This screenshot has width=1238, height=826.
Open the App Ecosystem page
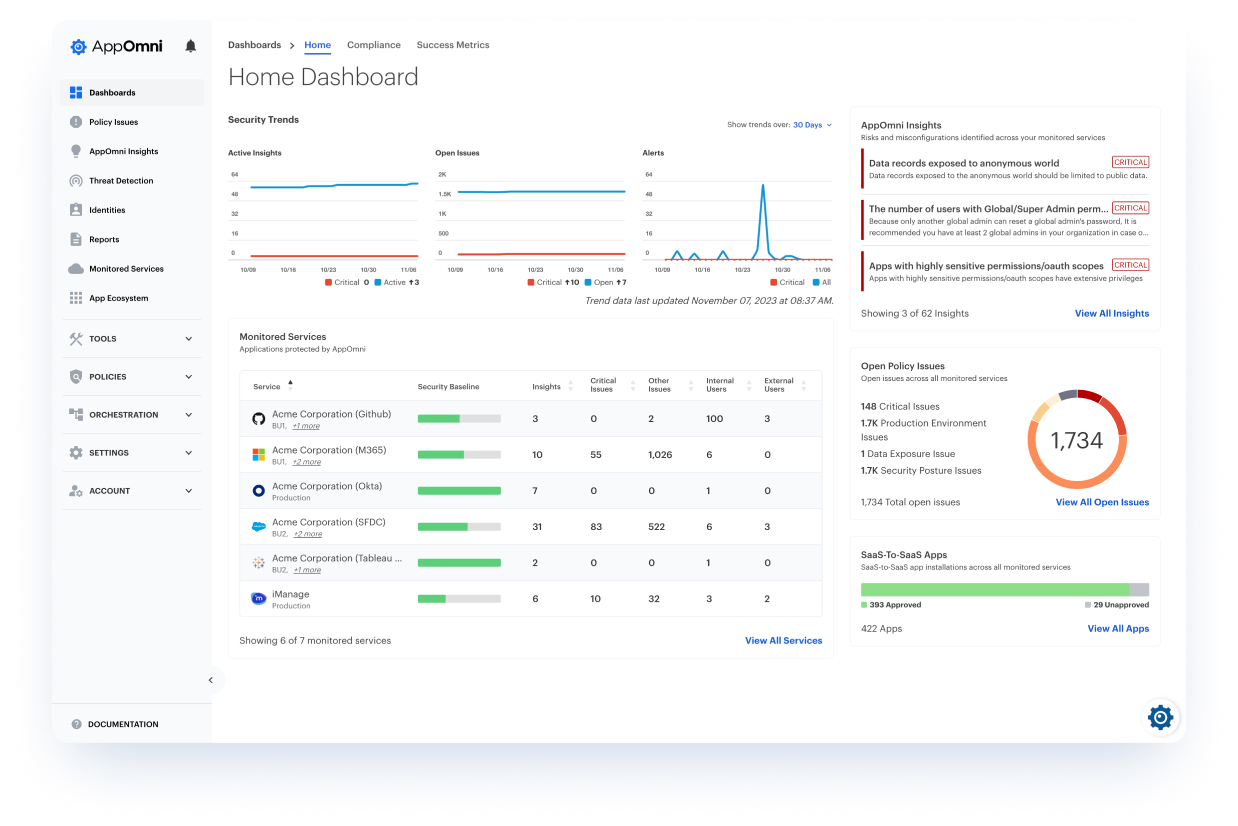tap(119, 297)
